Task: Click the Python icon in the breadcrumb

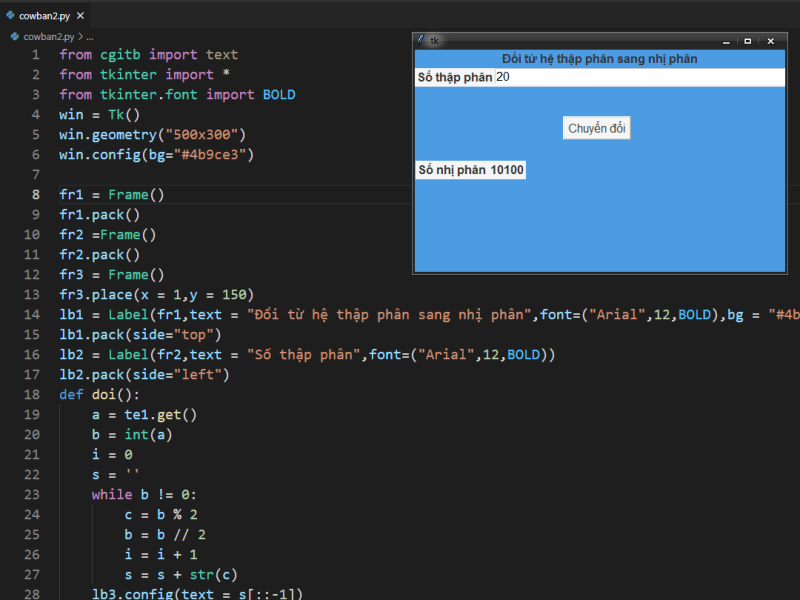Action: coord(14,35)
